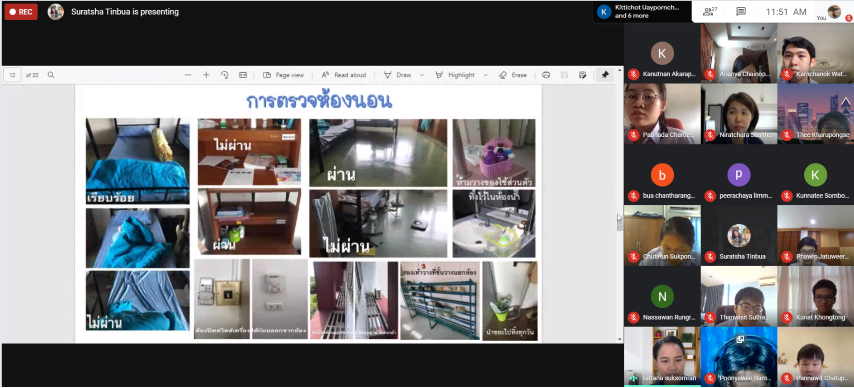Viewport: 854px width, 388px height.
Task: Click the Read aloud option
Action: [344, 75]
